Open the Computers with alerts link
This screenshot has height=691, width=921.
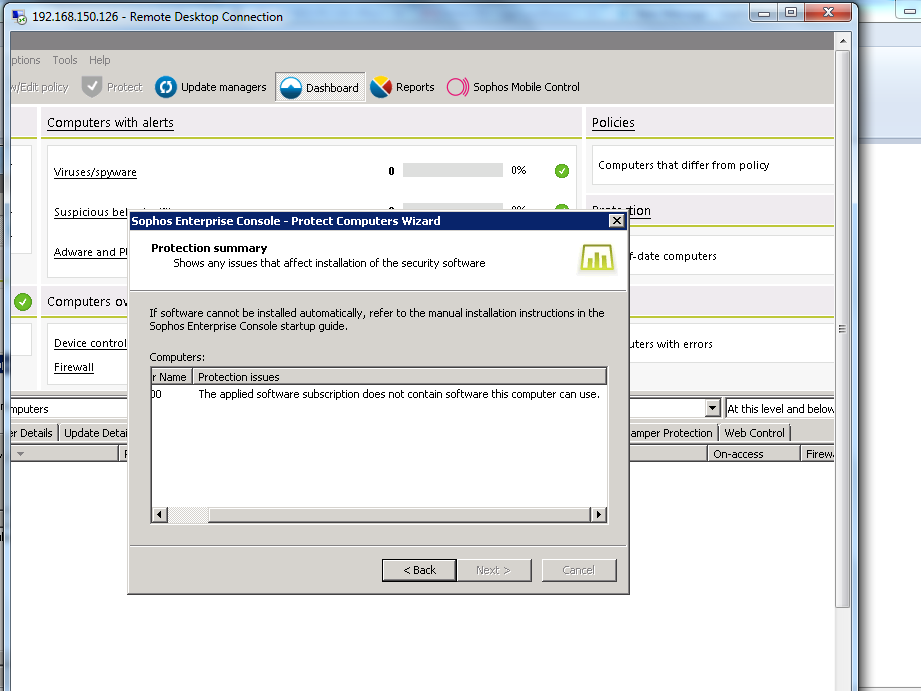coord(110,123)
